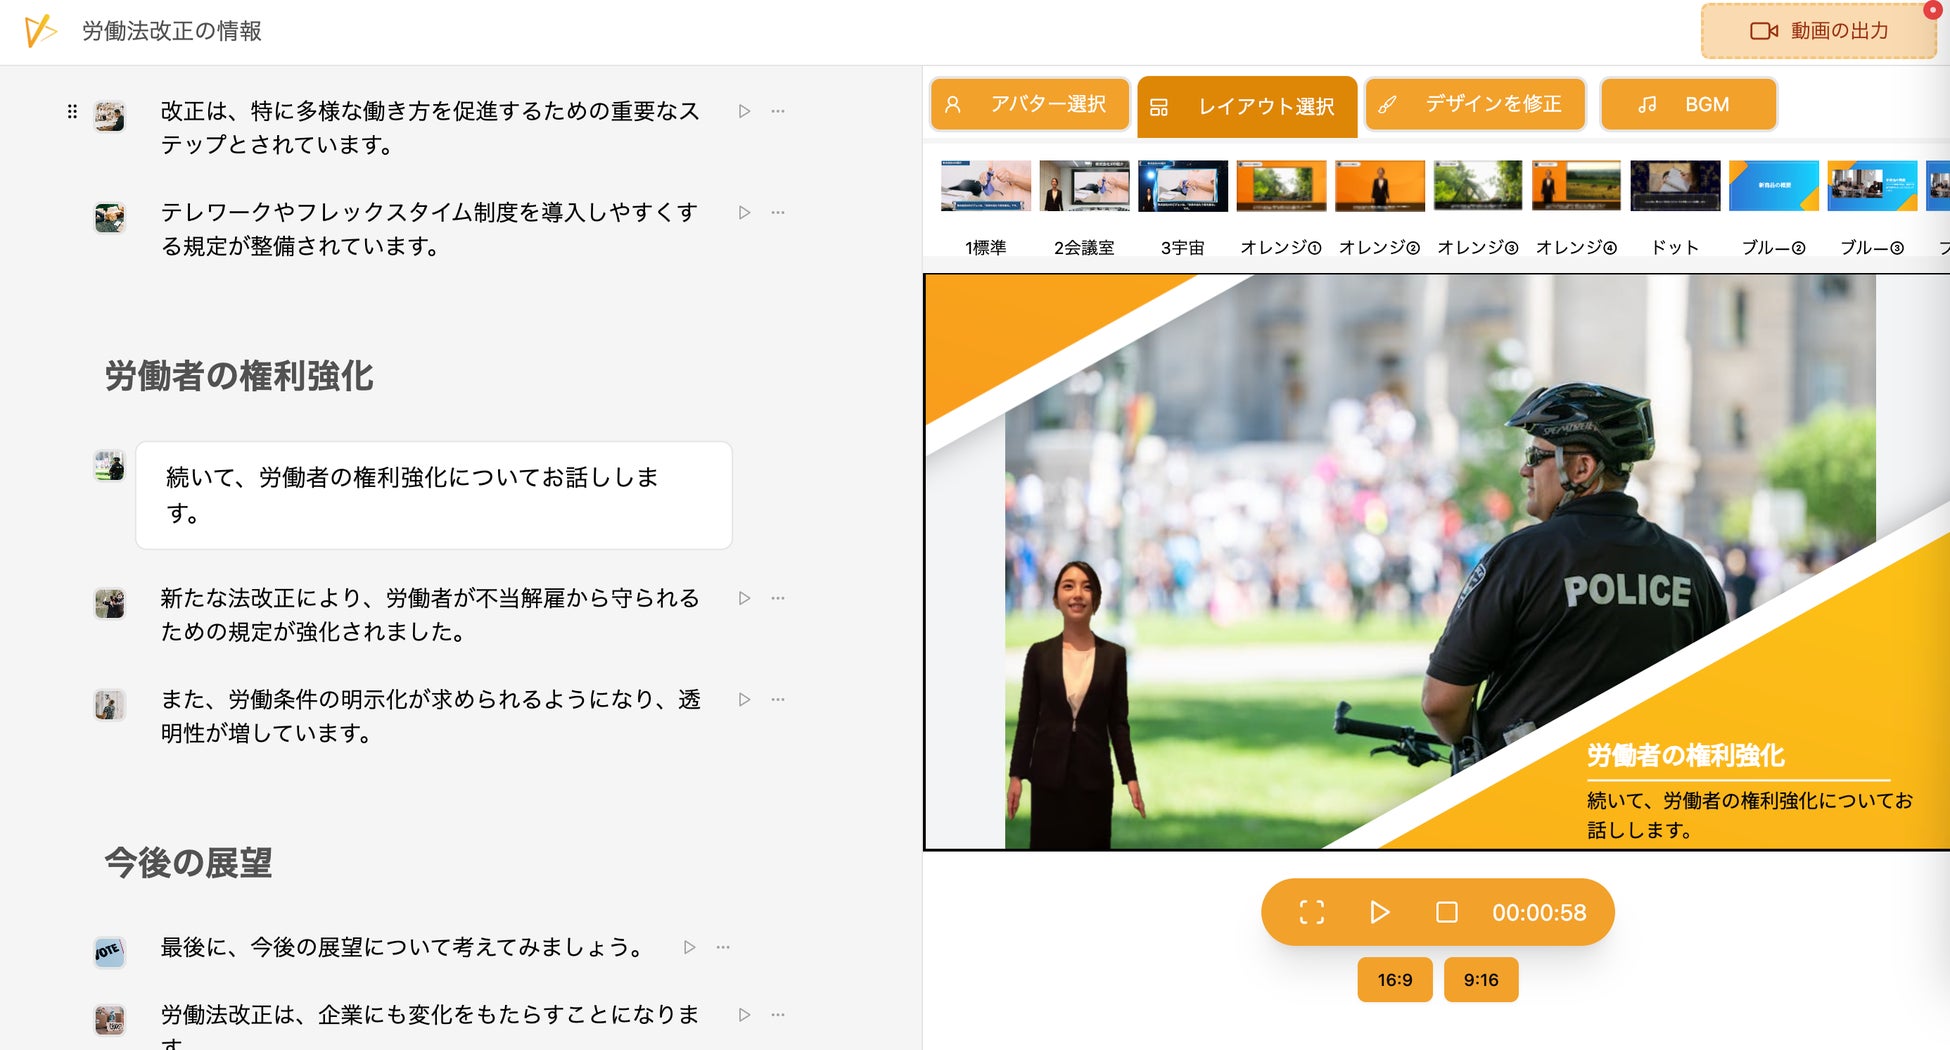Image resolution: width=1950 pixels, height=1050 pixels.
Task: Open more options for 最後に、今後の展望 line
Action: click(723, 947)
